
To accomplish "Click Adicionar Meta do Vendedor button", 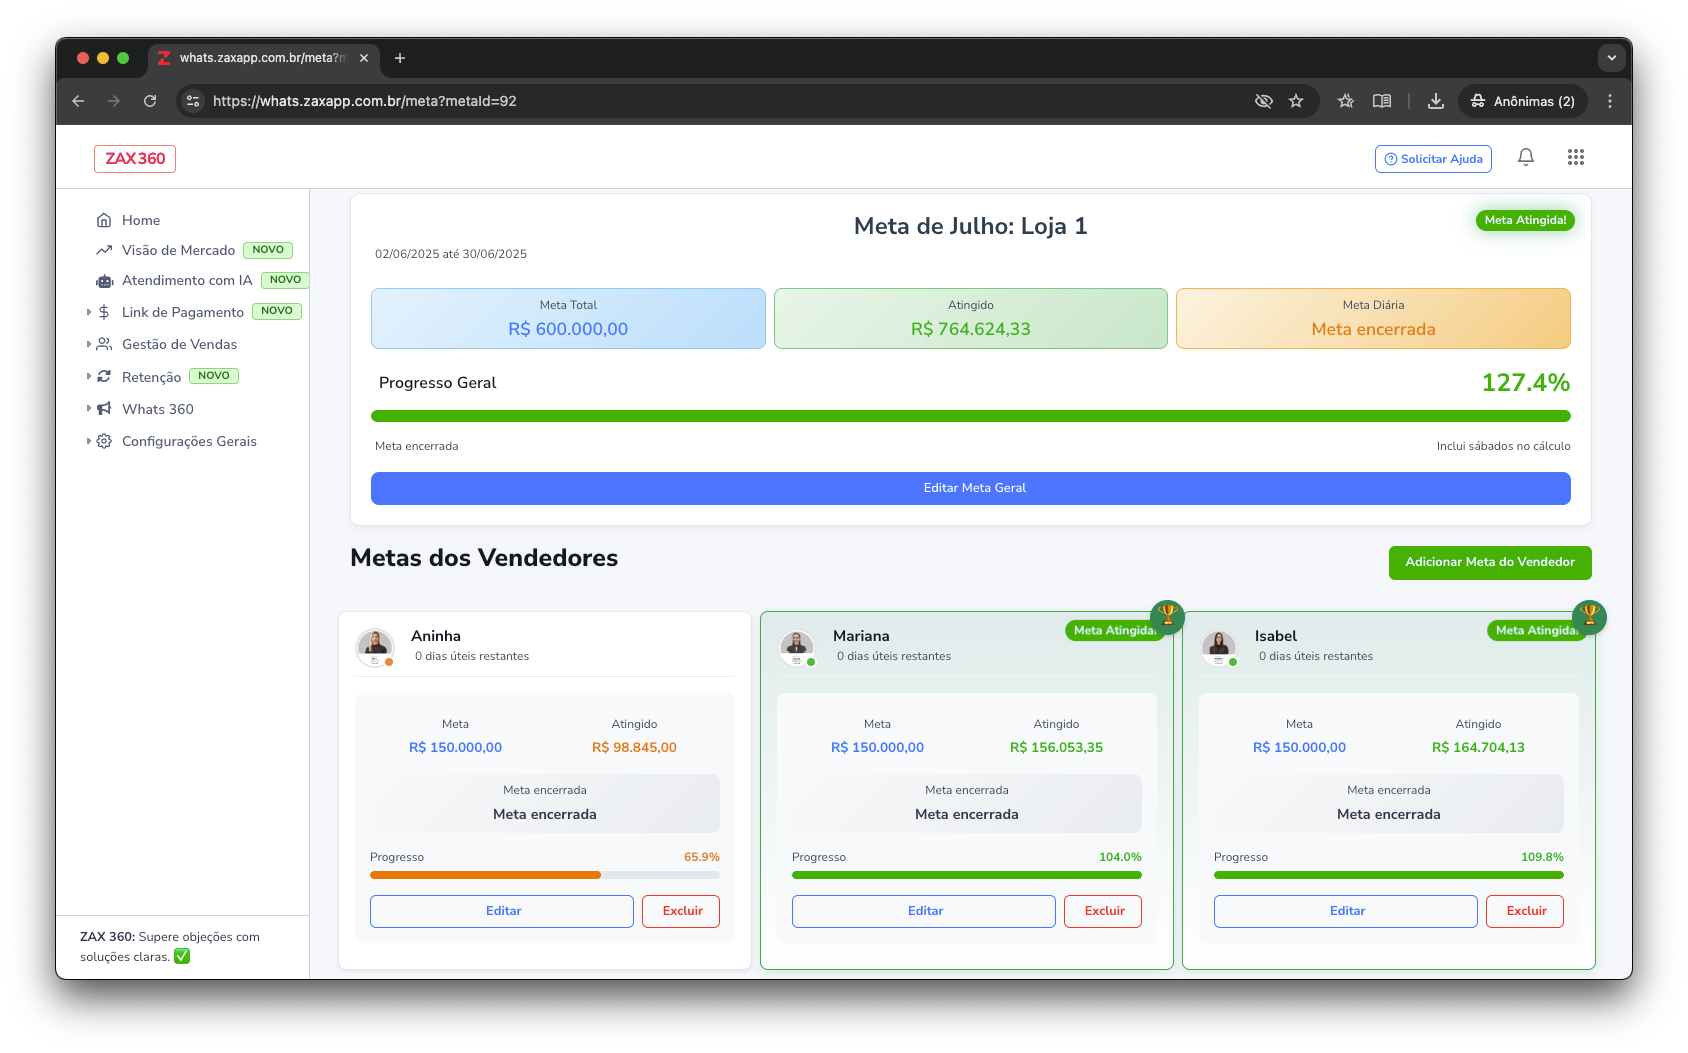I will click(1489, 562).
